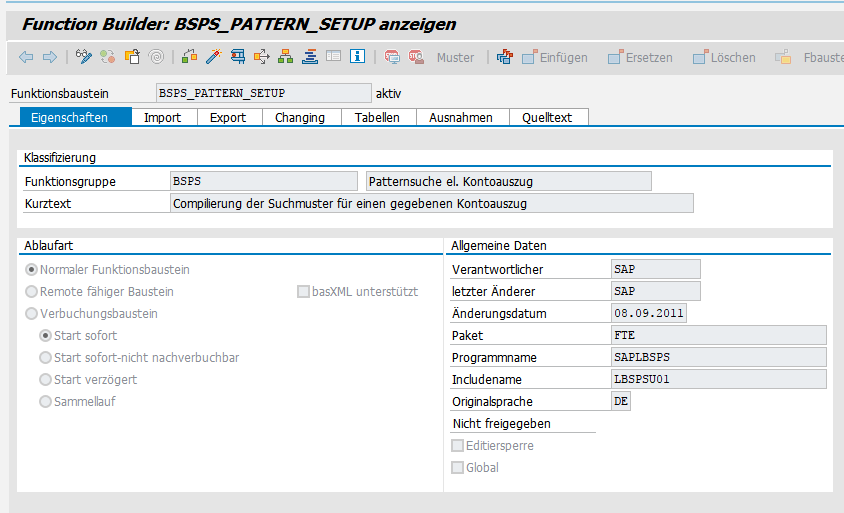Open the Quelltext tab
Screen dimensions: 844x513
547,117
